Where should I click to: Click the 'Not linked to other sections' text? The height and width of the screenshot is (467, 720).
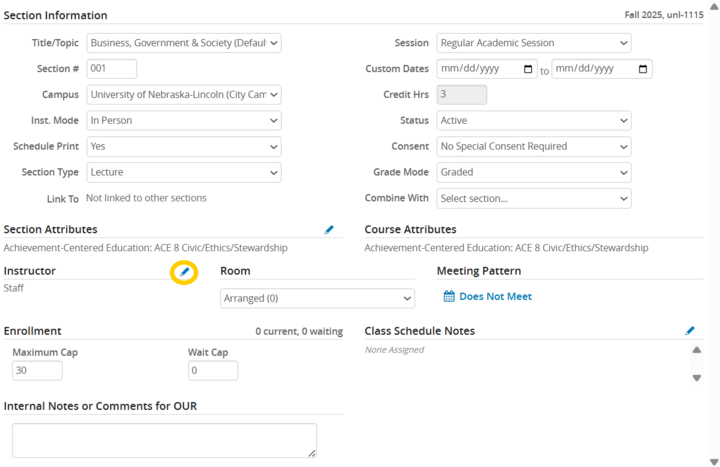pos(146,198)
